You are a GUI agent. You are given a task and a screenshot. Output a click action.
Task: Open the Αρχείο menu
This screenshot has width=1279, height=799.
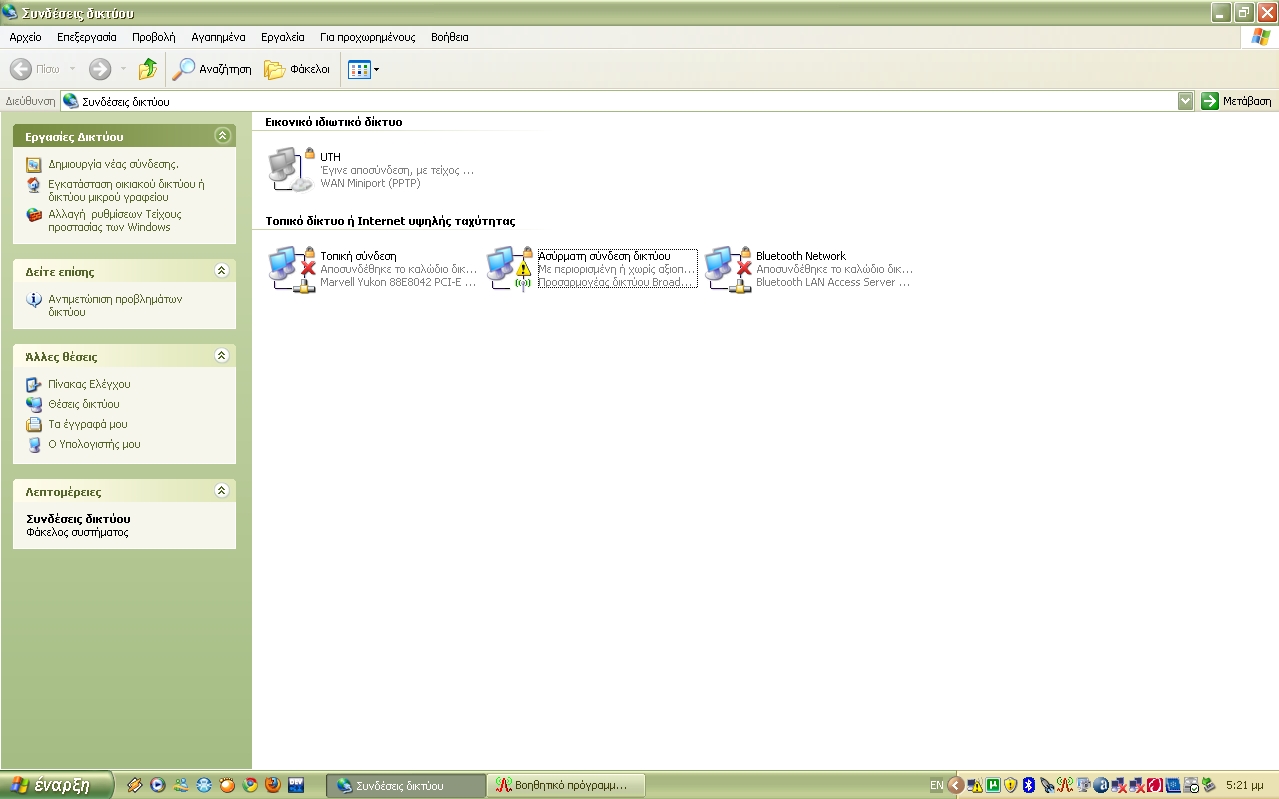(x=25, y=37)
